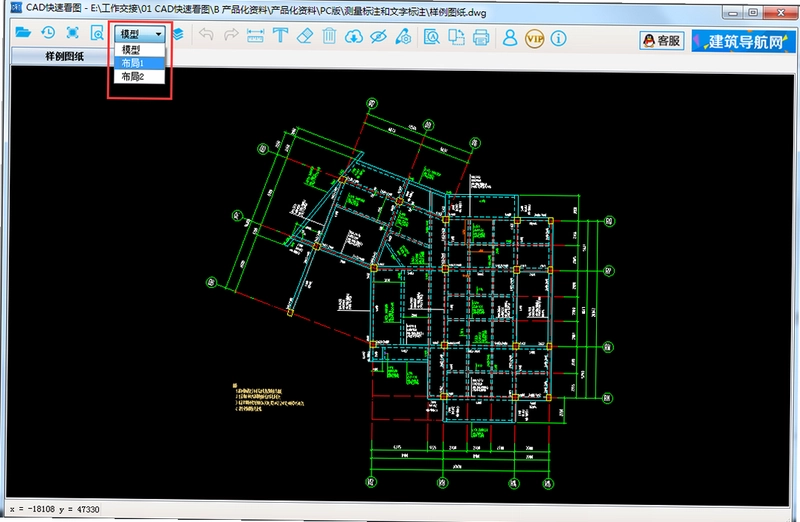The width and height of the screenshot is (800, 522).
Task: Click the cloud download icon
Action: click(x=354, y=36)
